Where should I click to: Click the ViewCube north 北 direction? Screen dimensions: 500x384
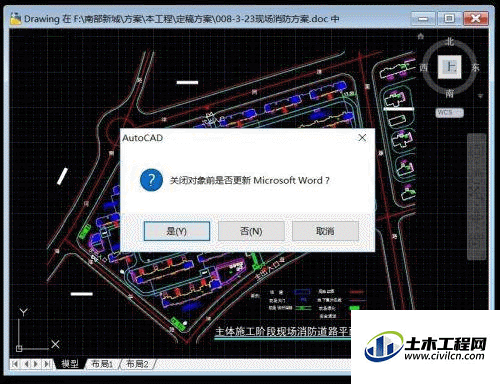pos(450,42)
